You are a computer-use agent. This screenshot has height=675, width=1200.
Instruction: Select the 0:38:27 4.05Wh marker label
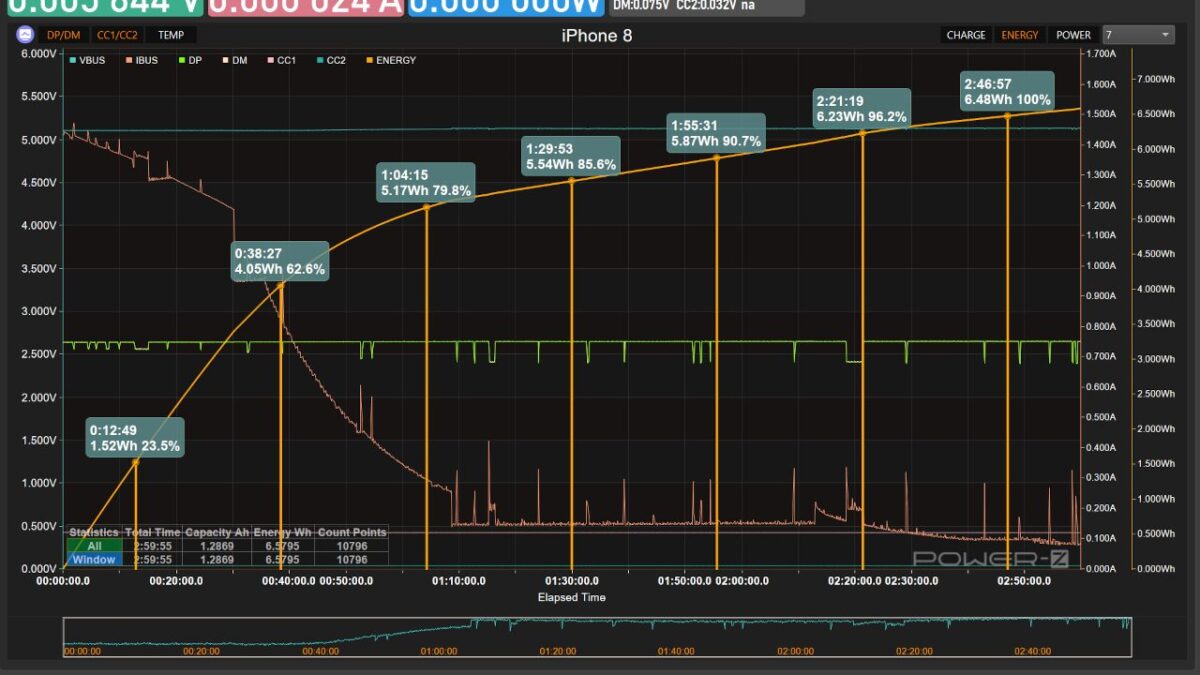point(280,261)
